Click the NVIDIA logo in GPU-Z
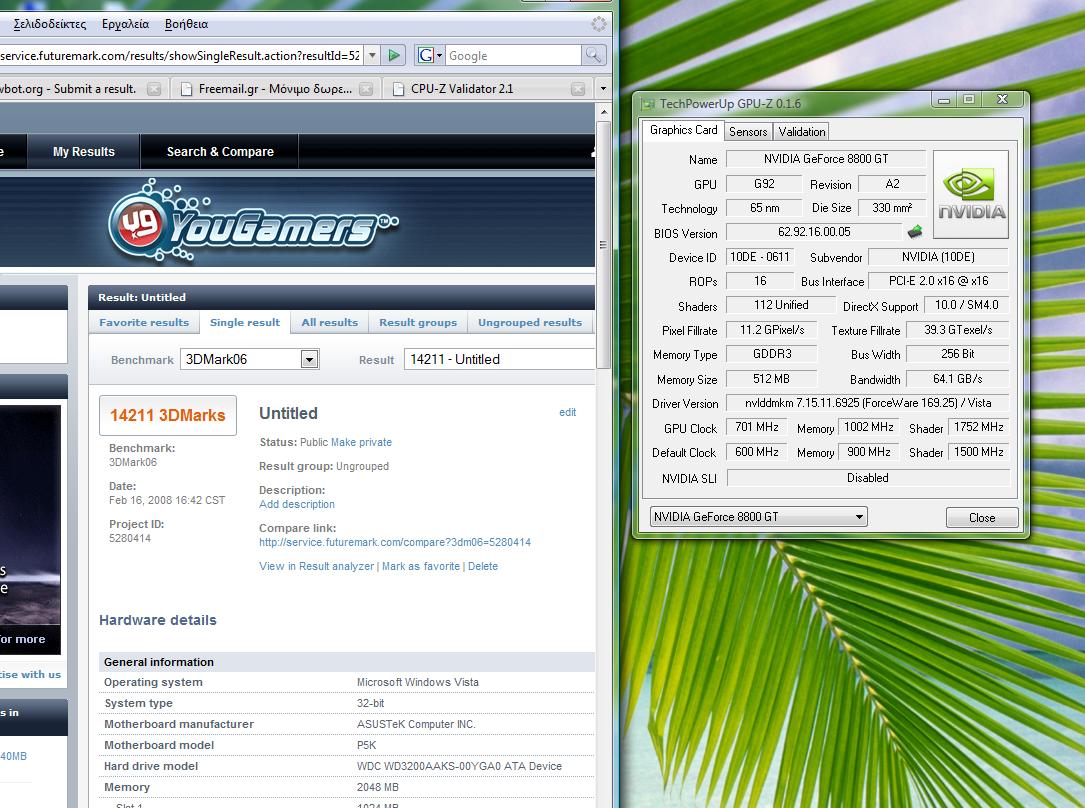Screen dimensions: 1085x808 970,194
